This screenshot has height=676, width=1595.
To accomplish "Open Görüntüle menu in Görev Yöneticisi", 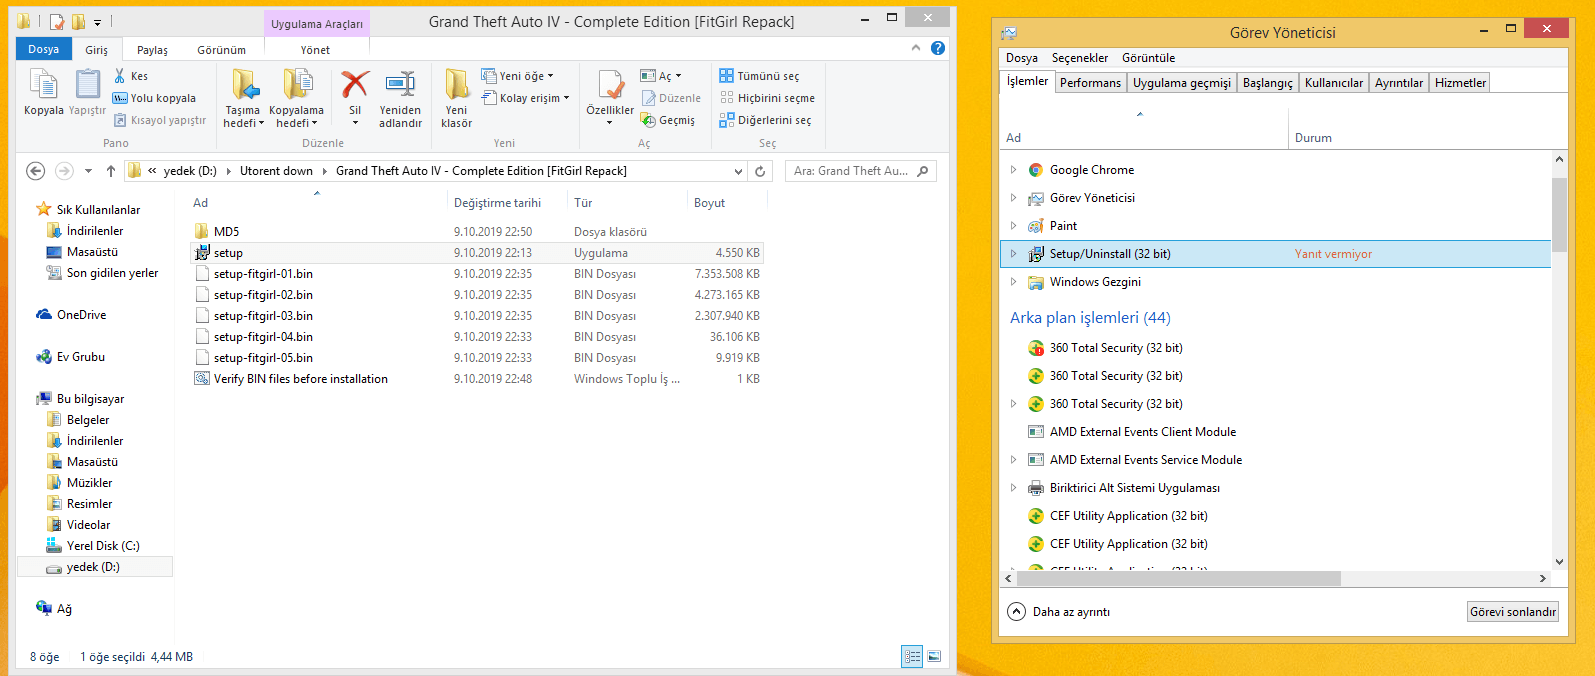I will (1148, 58).
